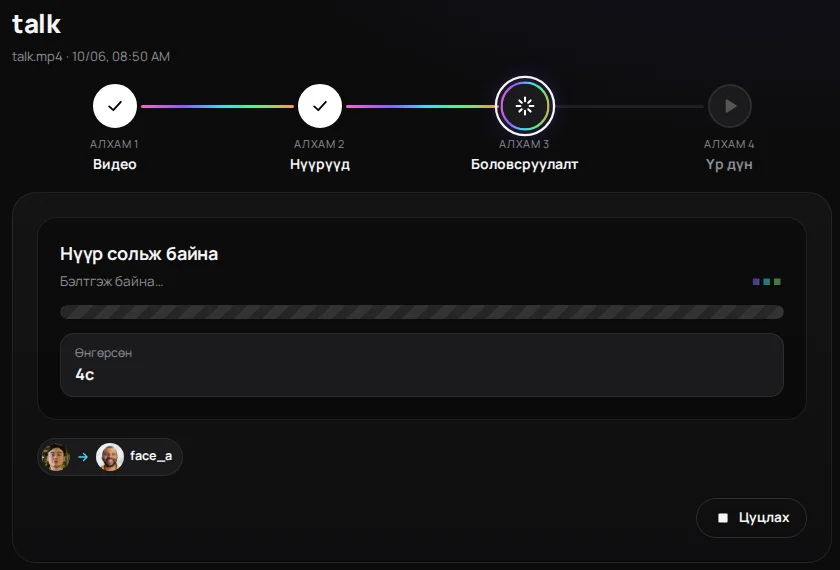The width and height of the screenshot is (840, 570).
Task: Go to the Үр дүн step label
Action: click(729, 164)
